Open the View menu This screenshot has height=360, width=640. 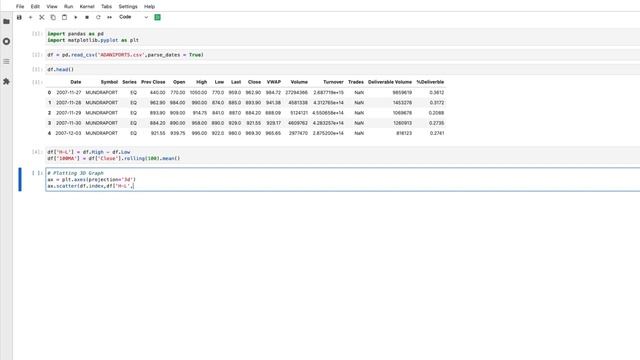tap(52, 7)
